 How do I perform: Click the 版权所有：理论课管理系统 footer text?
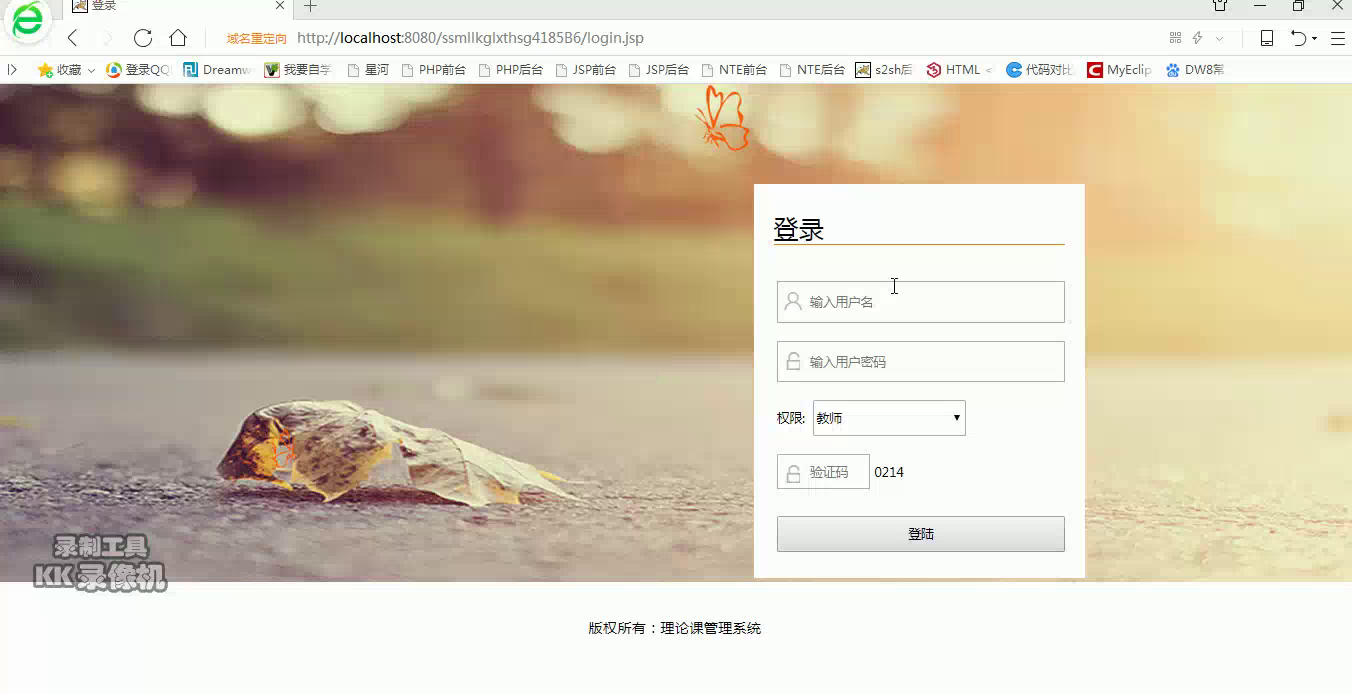(x=675, y=628)
